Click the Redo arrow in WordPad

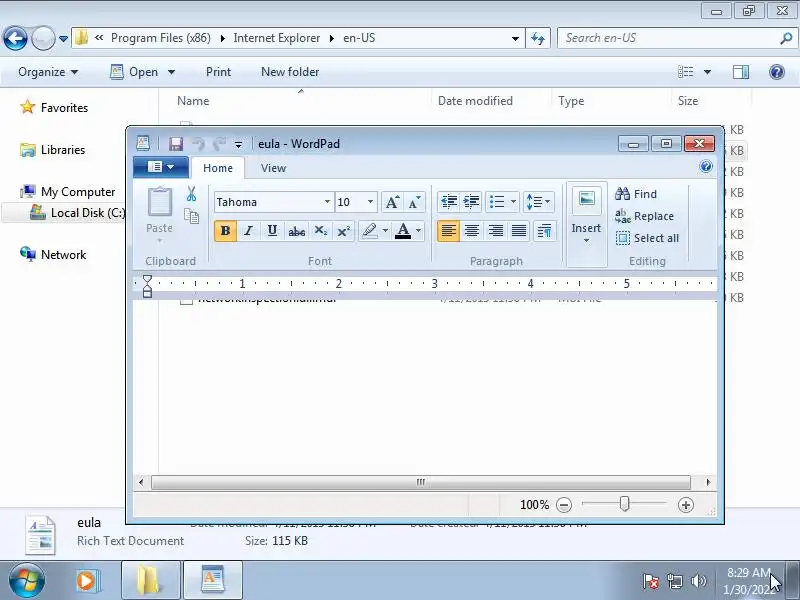(x=220, y=144)
